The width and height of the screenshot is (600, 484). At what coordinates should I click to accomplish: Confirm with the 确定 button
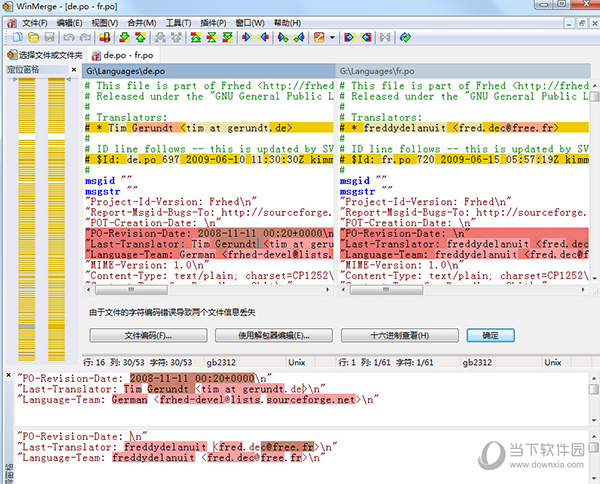coord(490,334)
